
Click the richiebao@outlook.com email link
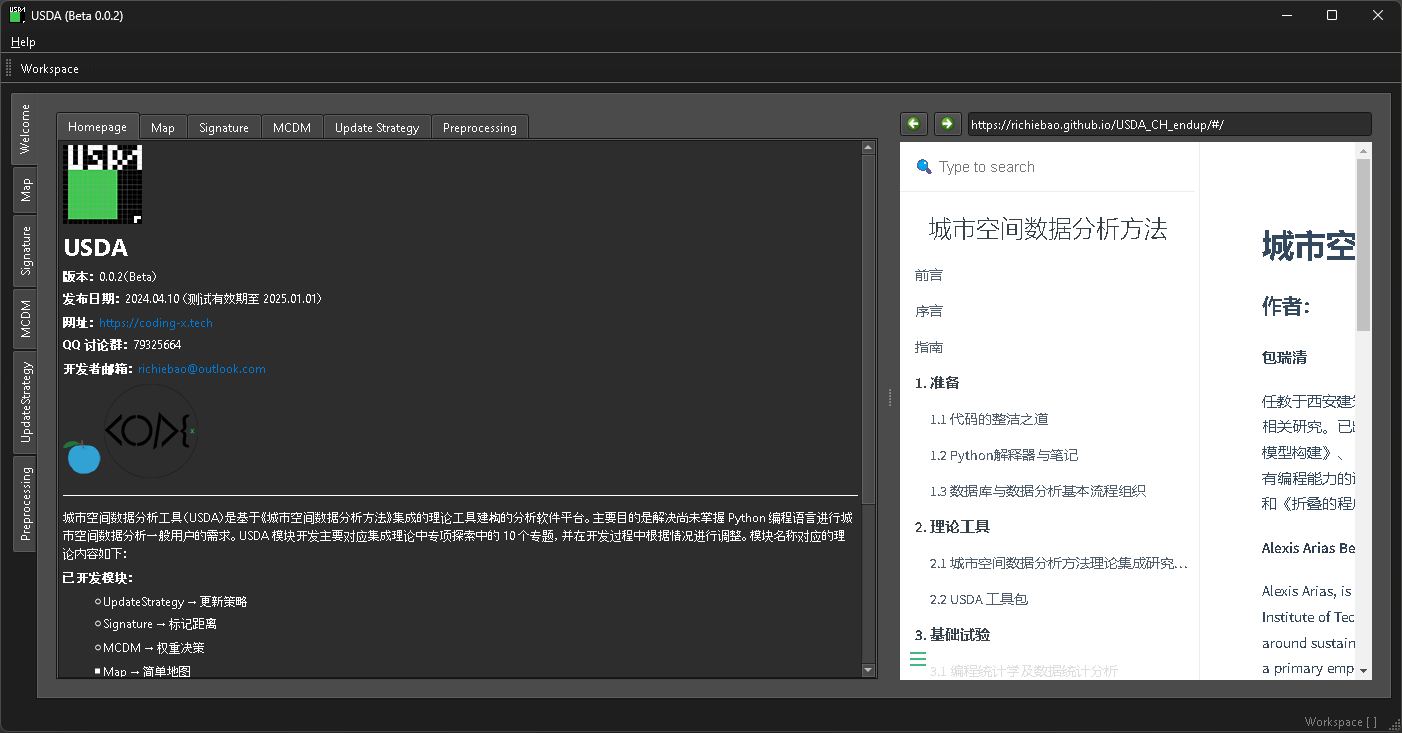coord(202,369)
